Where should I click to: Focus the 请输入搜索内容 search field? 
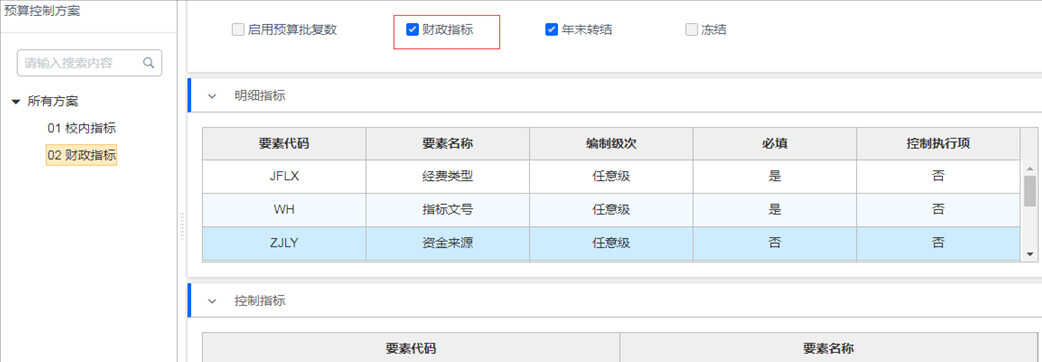[x=90, y=63]
